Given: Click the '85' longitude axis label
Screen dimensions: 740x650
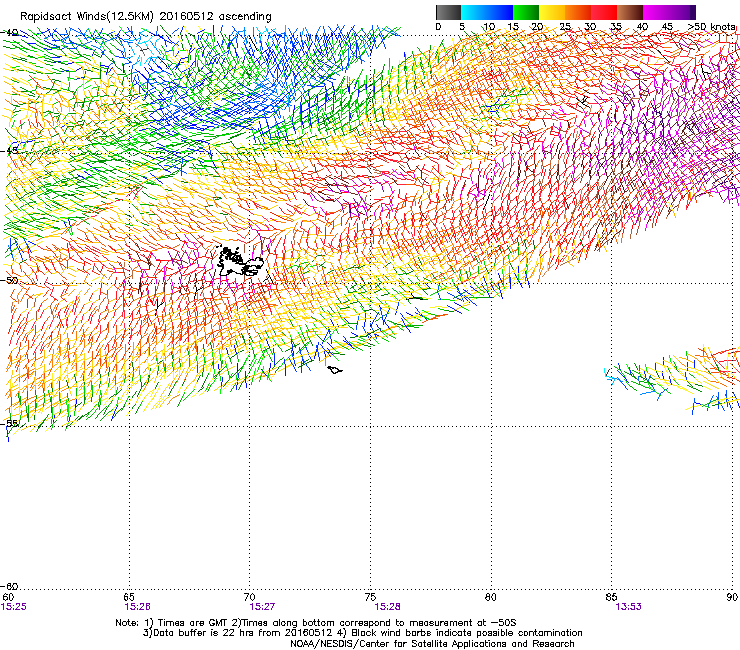Looking at the screenshot, I should pyautogui.click(x=611, y=597).
